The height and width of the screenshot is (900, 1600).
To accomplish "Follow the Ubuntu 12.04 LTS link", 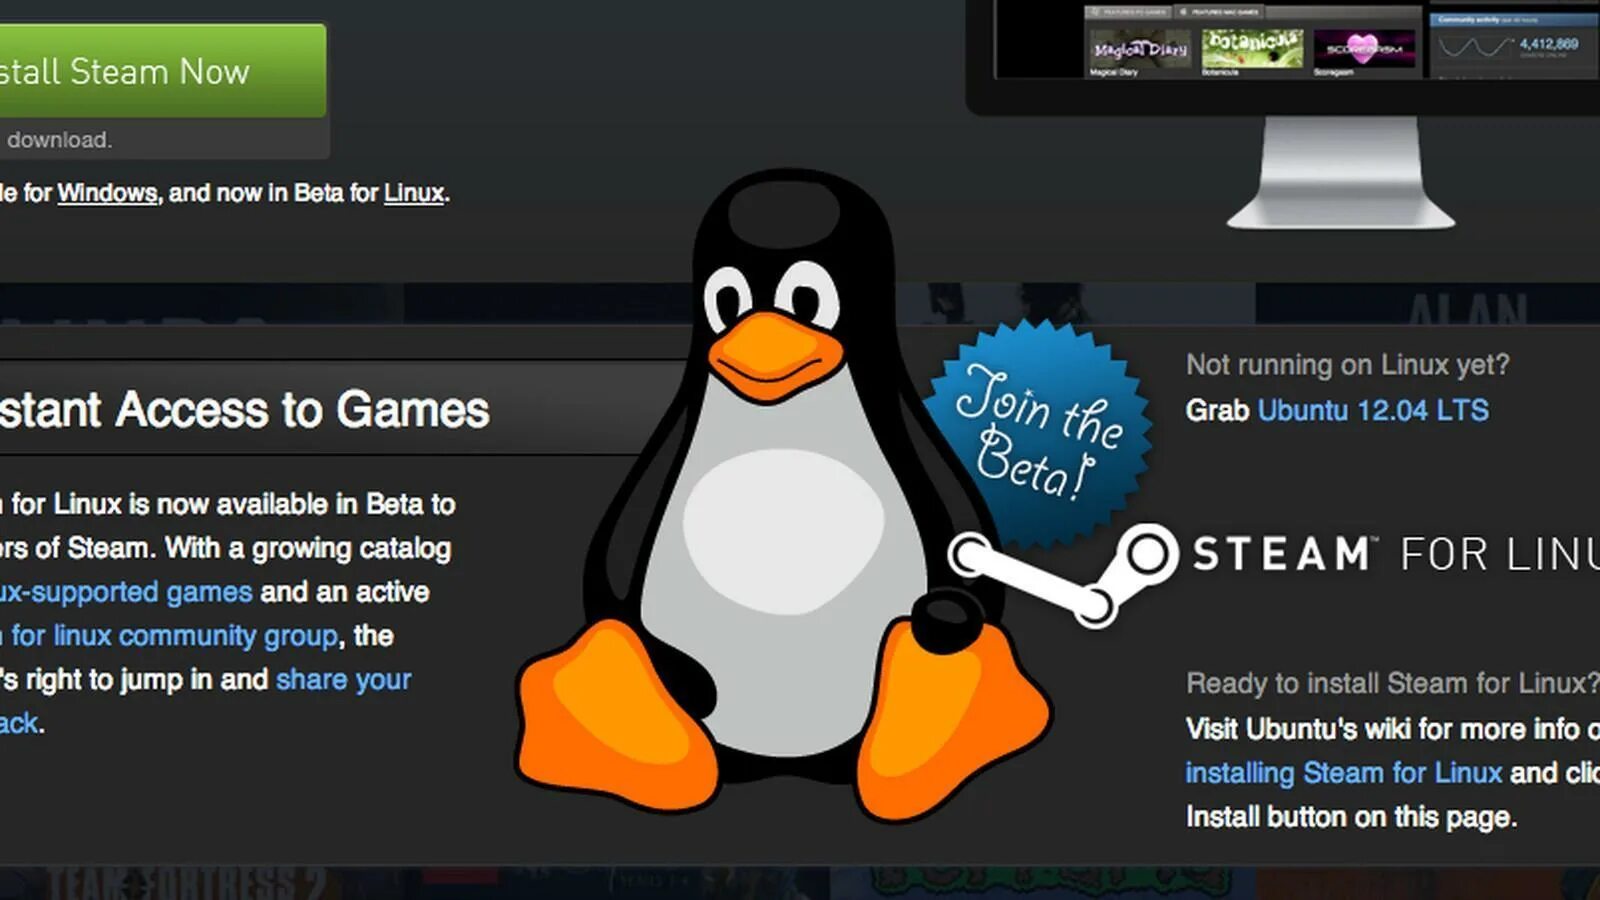I will [1373, 410].
